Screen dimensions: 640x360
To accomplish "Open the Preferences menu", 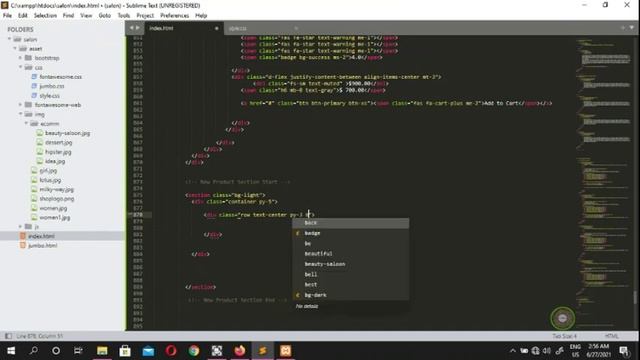I will coord(174,16).
